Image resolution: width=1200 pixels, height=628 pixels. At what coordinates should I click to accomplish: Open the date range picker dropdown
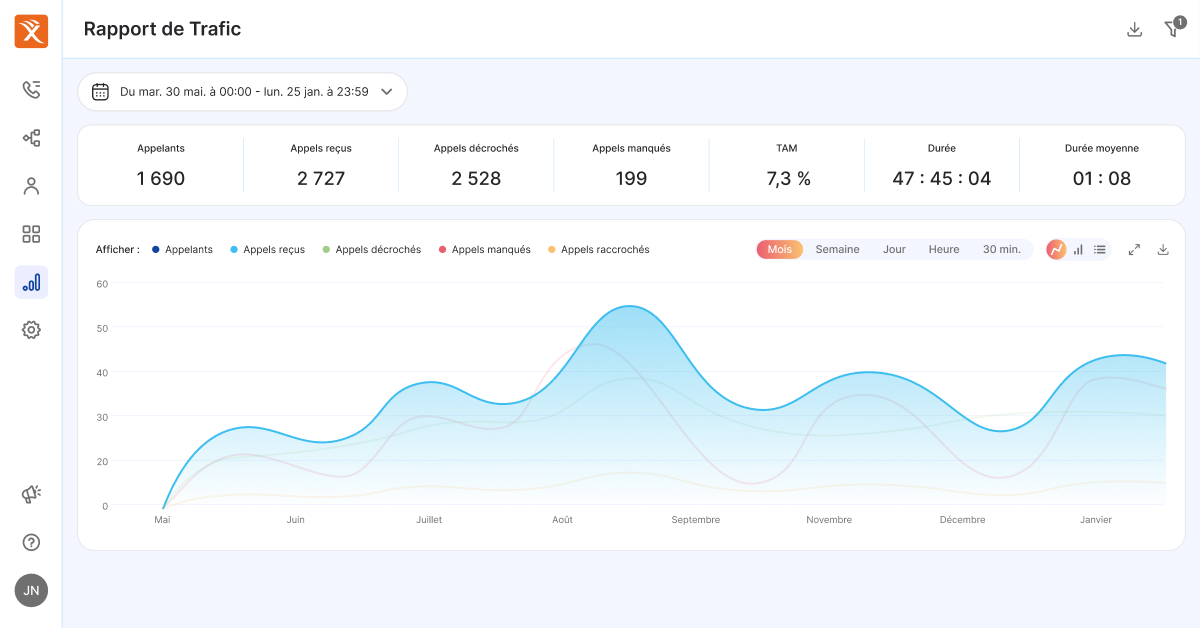(242, 91)
